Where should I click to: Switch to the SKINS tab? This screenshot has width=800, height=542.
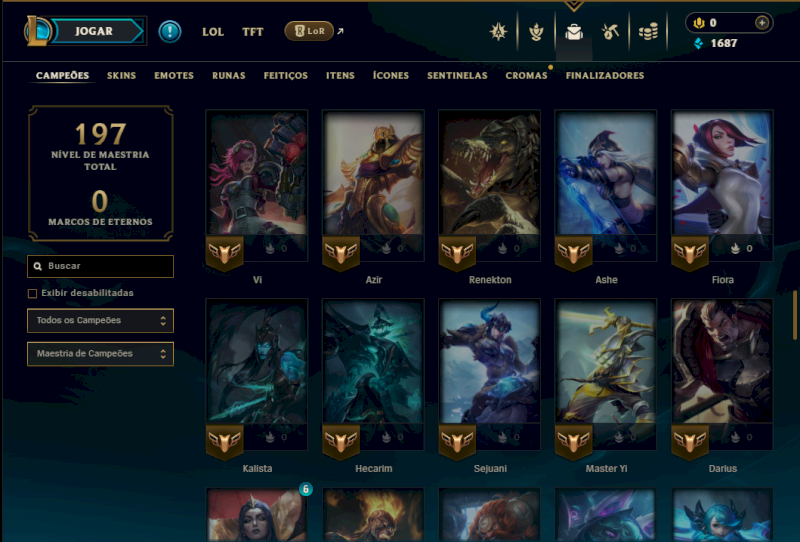[x=121, y=76]
